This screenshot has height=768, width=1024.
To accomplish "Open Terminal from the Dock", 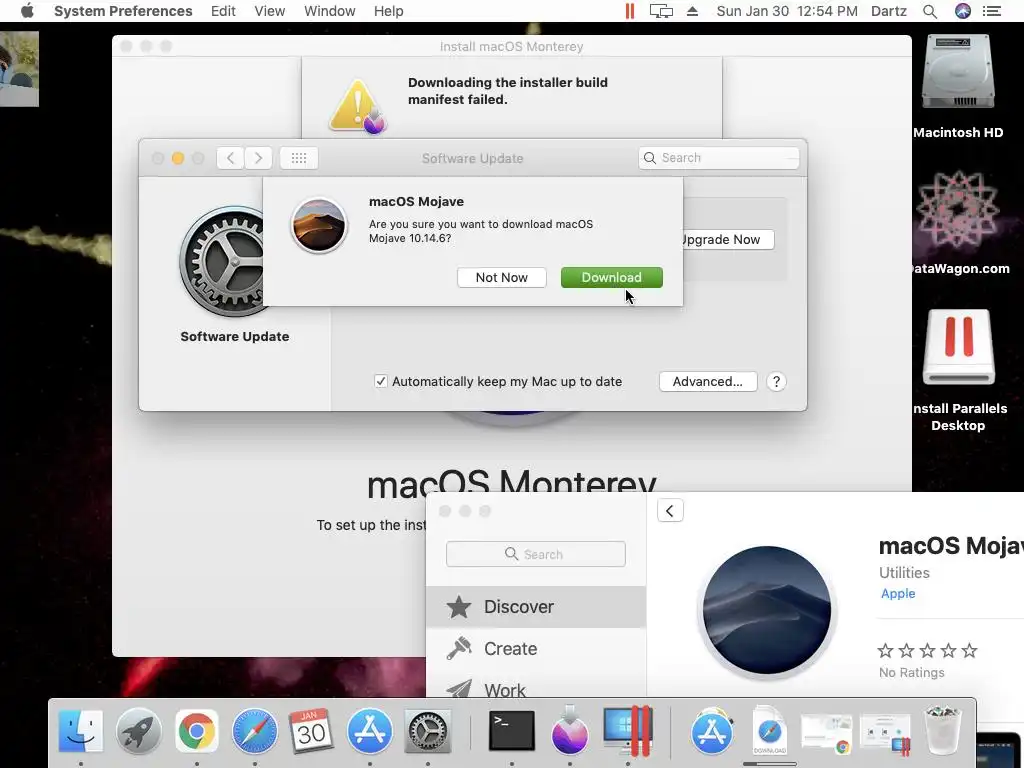I will pos(511,731).
